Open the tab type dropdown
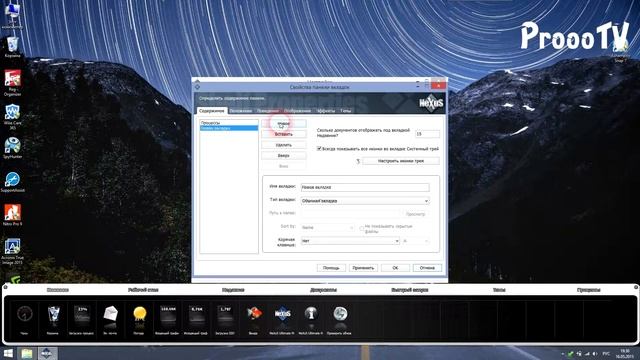Screen dimensions: 640x360 click(x=365, y=201)
